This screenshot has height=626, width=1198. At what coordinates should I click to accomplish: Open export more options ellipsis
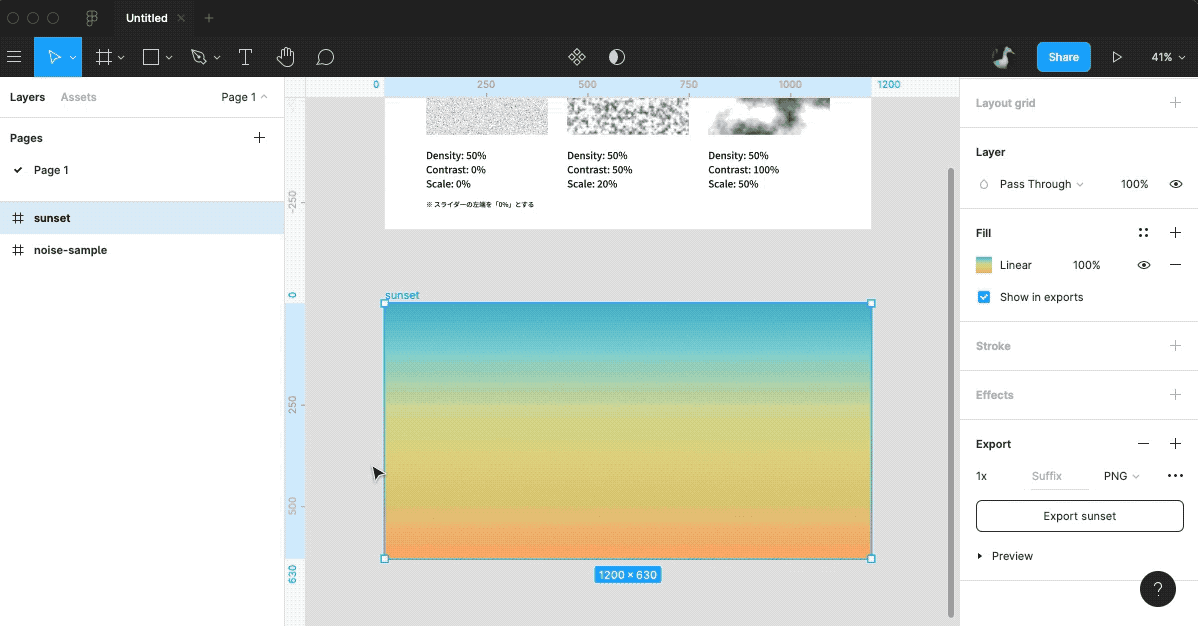1175,475
